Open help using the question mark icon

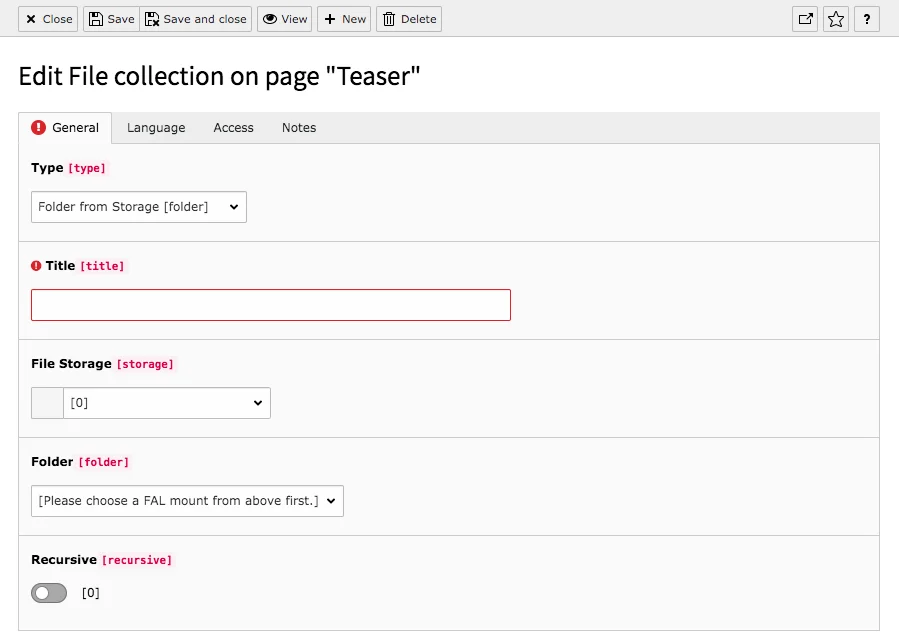coord(867,18)
